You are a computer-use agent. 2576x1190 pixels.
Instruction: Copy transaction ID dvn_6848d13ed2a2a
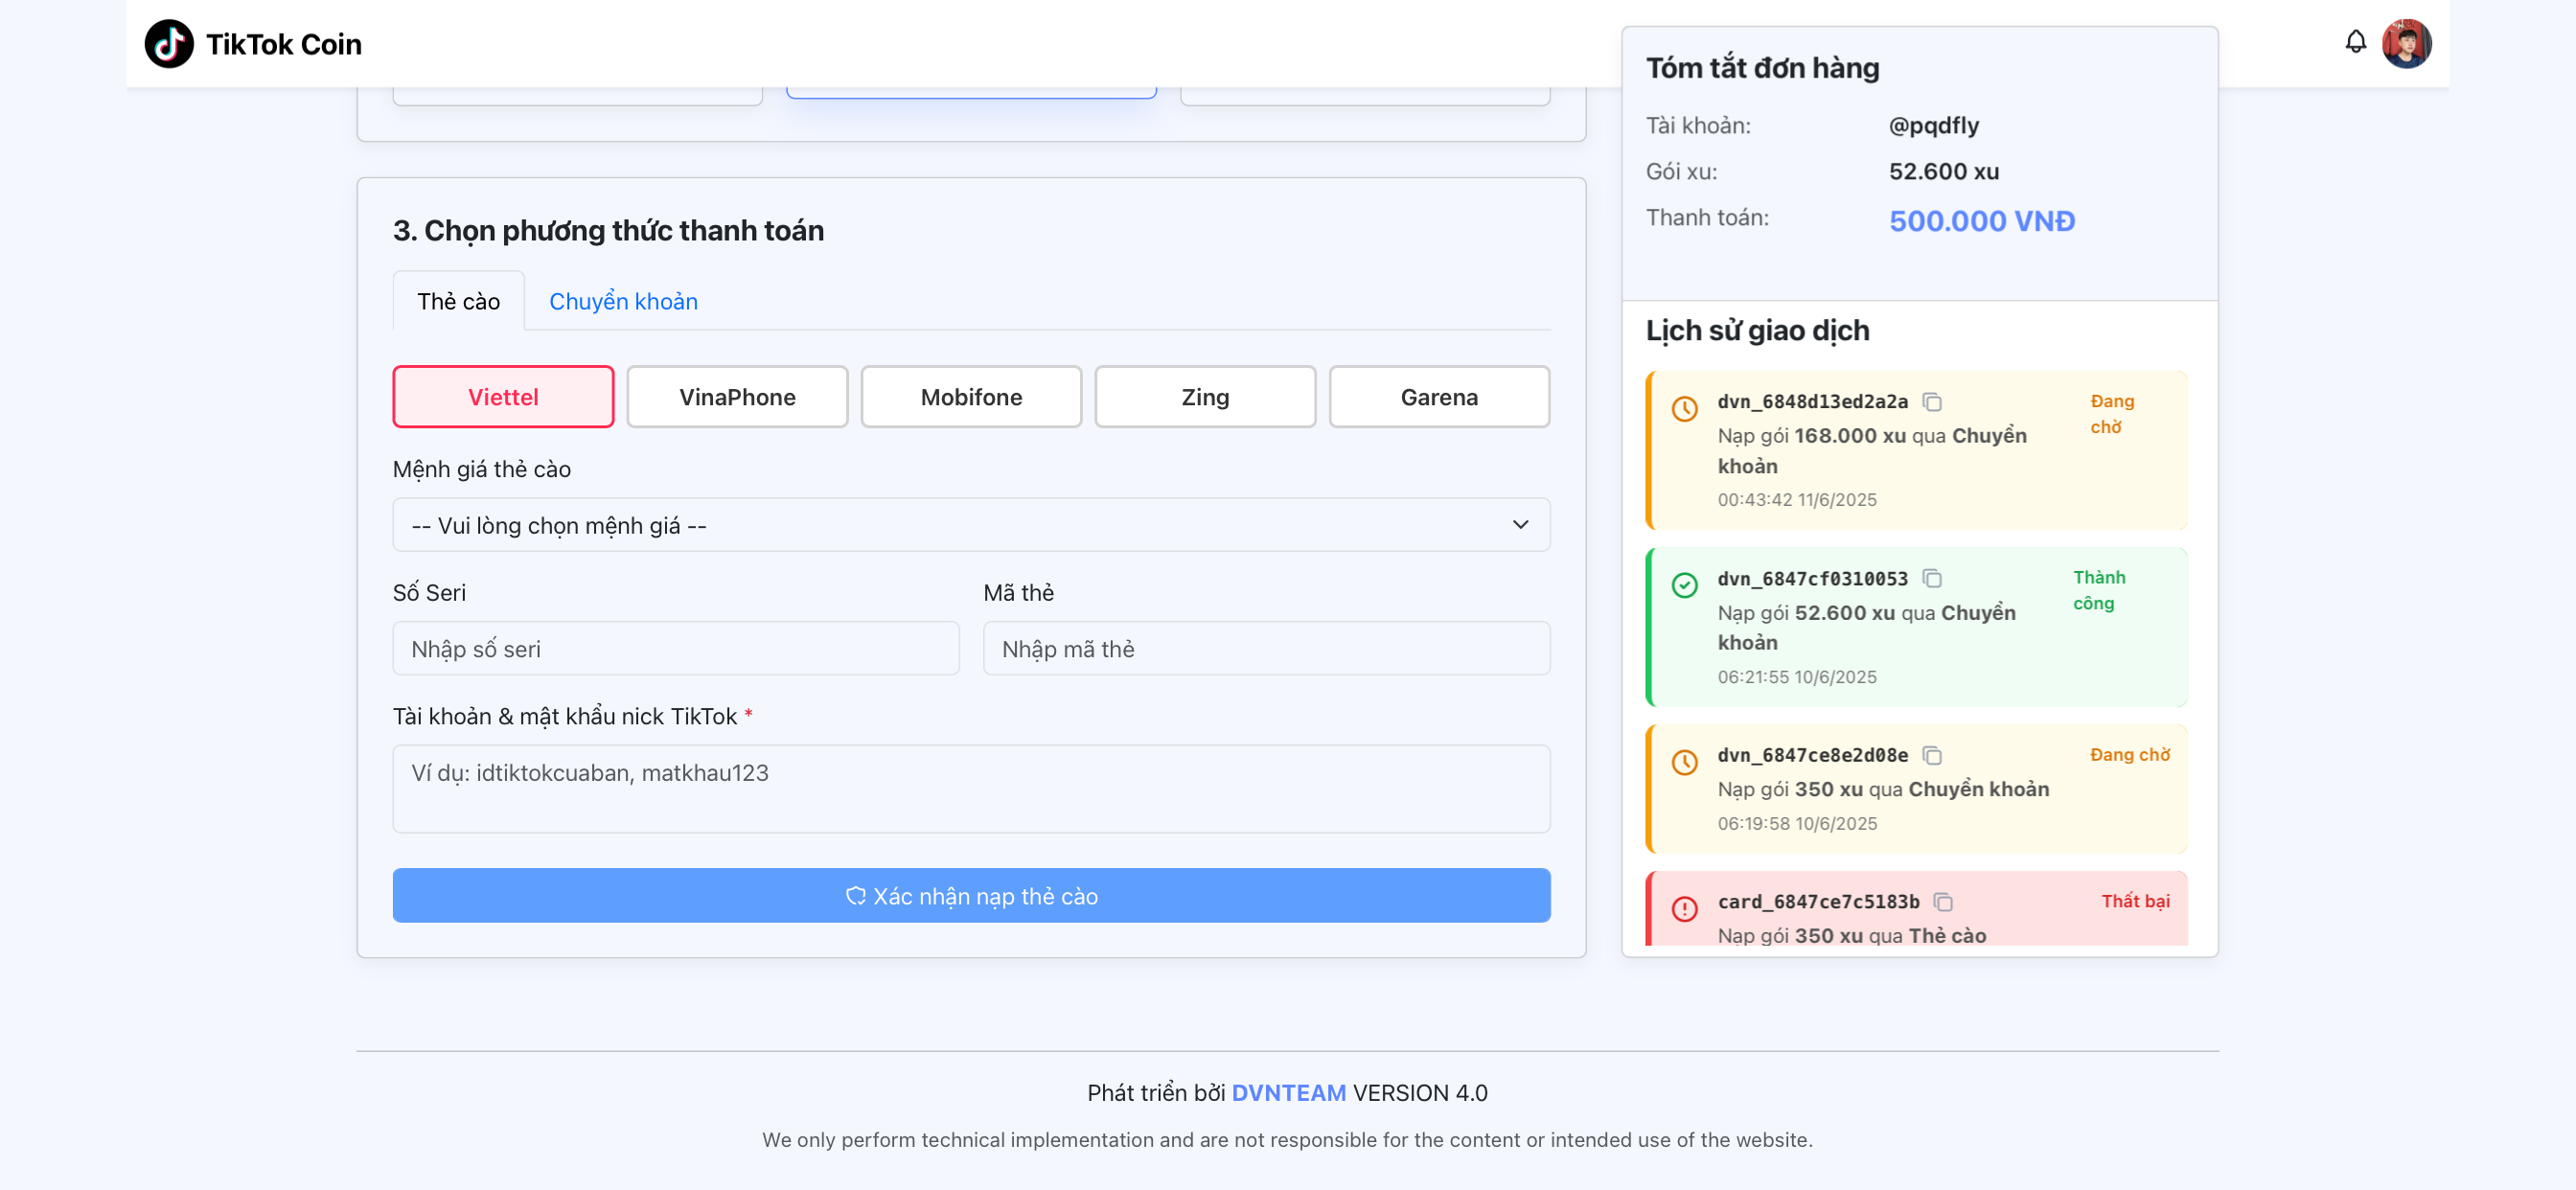1932,402
